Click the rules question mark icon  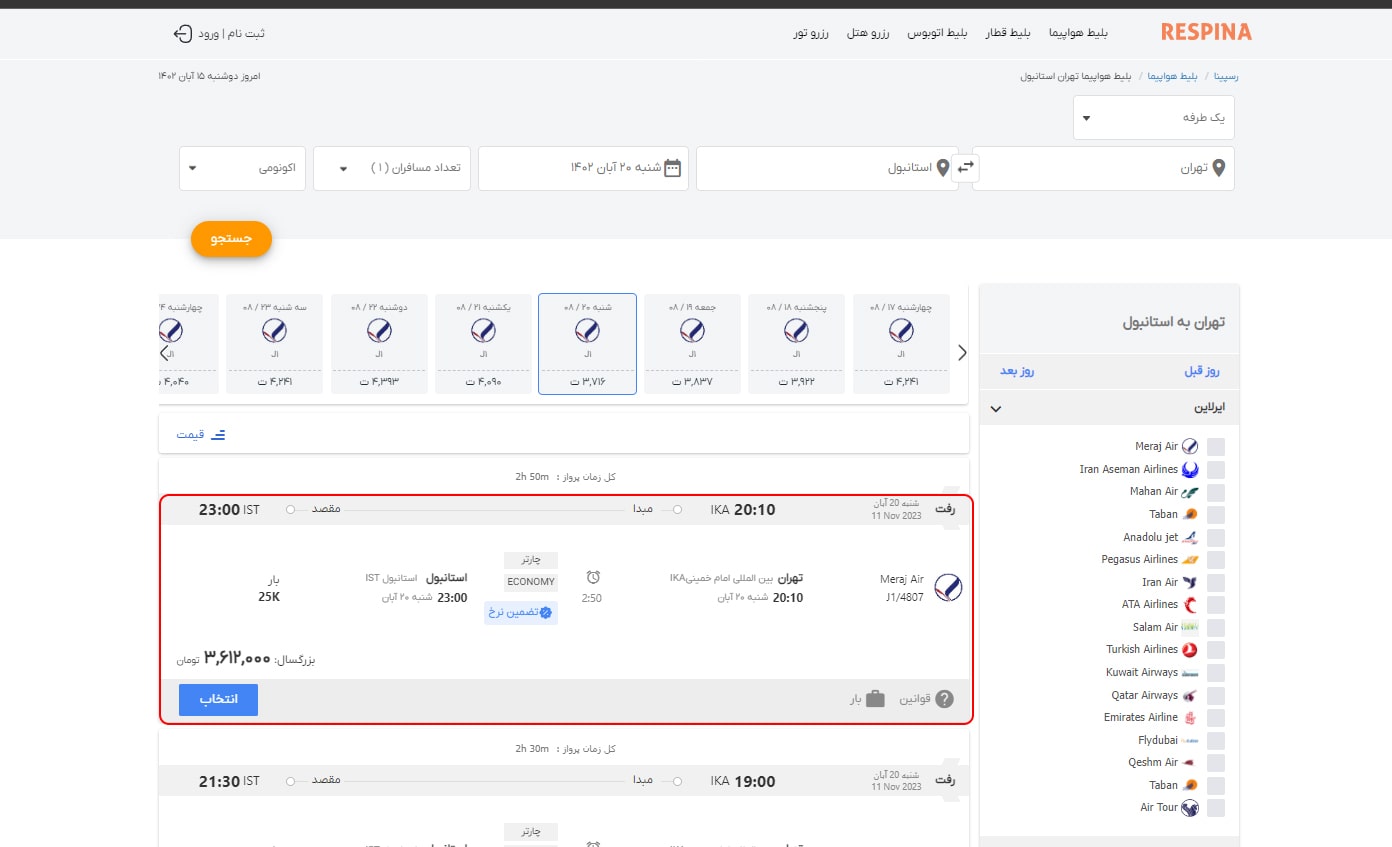(944, 699)
